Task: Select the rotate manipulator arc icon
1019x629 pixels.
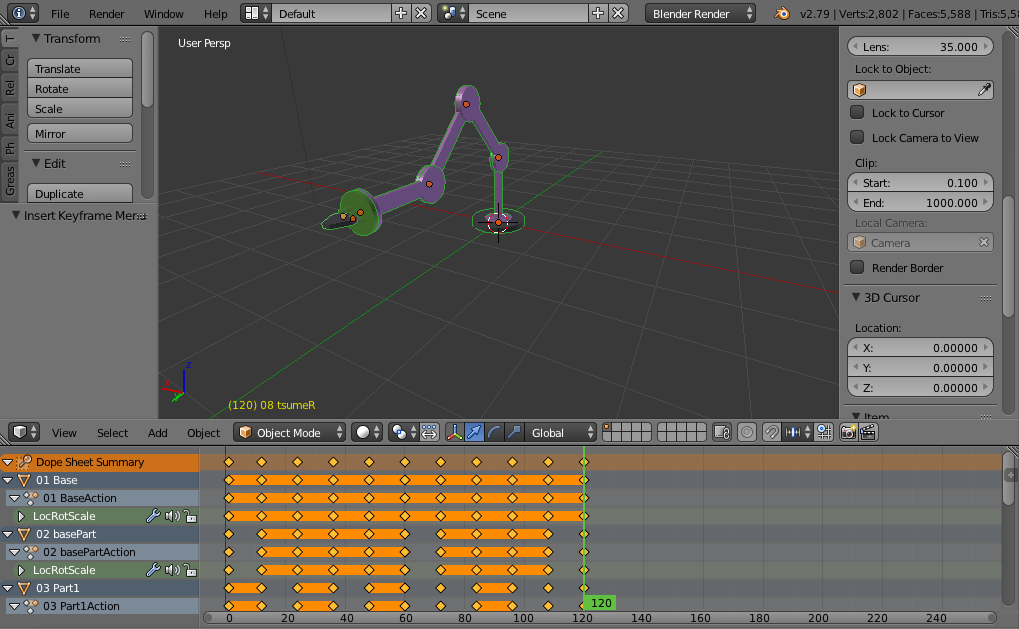Action: (495, 432)
